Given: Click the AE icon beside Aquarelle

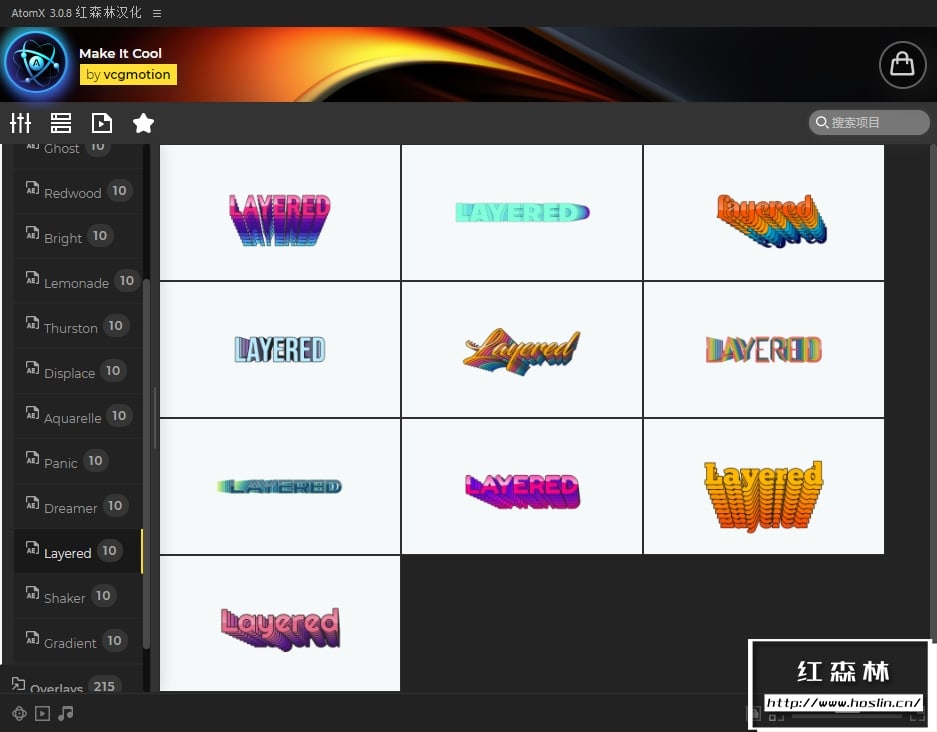Looking at the screenshot, I should (32, 413).
